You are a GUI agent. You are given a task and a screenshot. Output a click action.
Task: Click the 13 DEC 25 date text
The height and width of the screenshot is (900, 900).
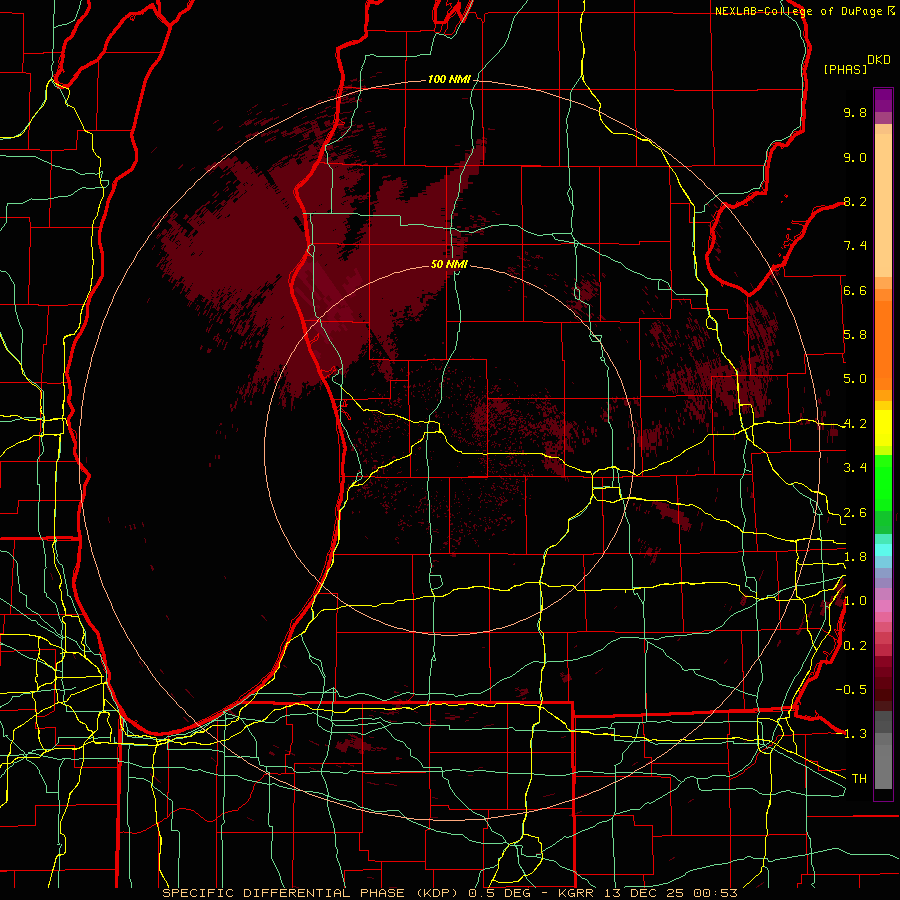[x=646, y=893]
